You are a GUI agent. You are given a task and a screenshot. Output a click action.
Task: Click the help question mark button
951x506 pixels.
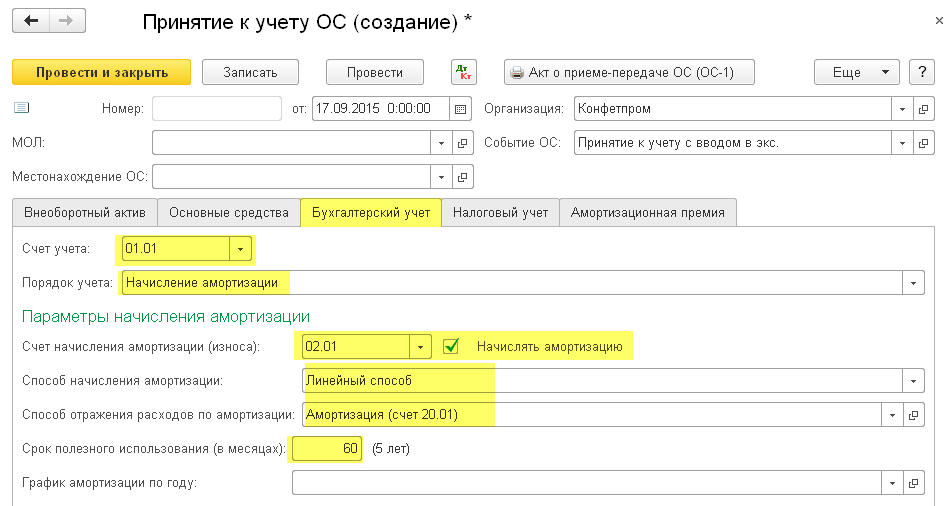pos(921,72)
